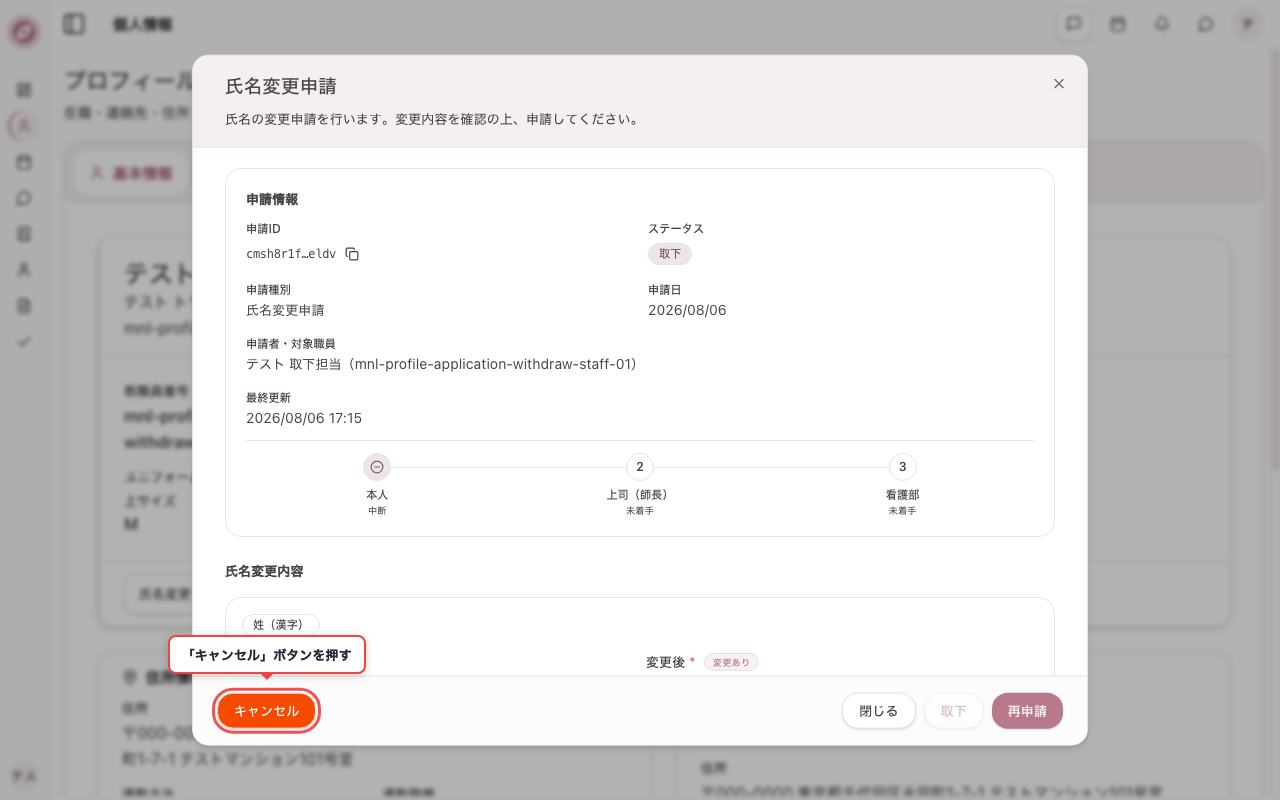The width and height of the screenshot is (1280, 800).
Task: Click the 申請日 value 2026/08/06
Action: (x=687, y=310)
